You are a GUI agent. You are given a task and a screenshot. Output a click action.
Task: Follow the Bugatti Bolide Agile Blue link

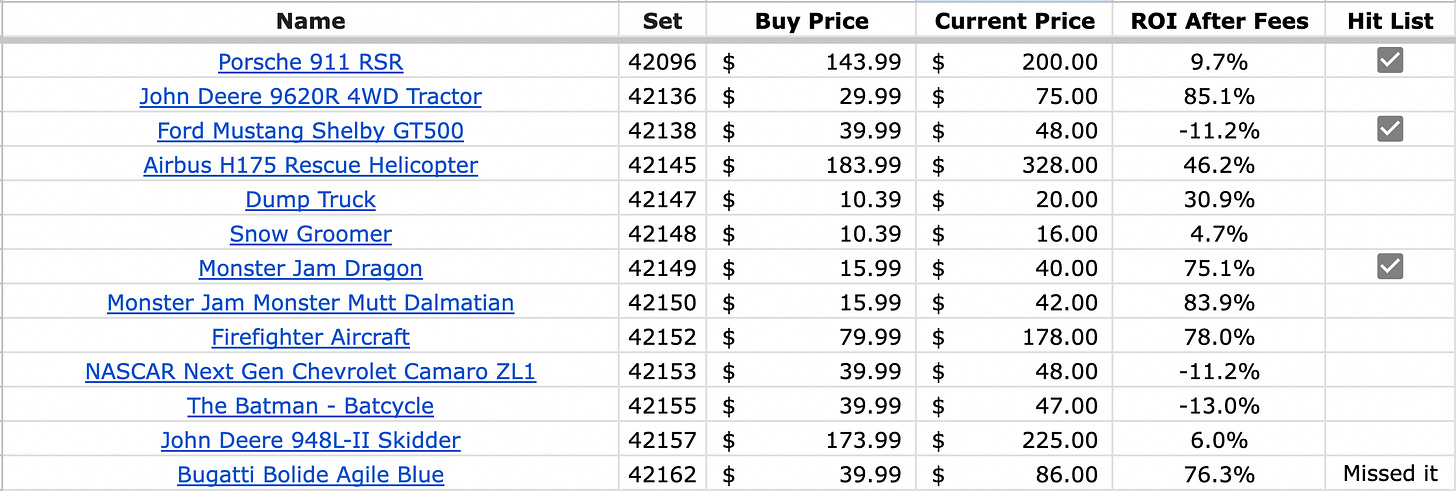point(311,474)
